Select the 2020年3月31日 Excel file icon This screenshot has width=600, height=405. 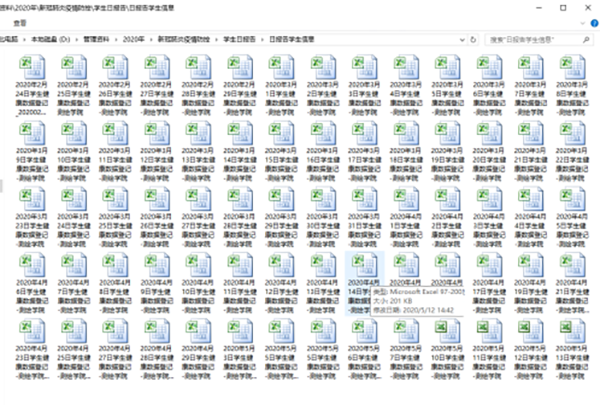tap(365, 199)
